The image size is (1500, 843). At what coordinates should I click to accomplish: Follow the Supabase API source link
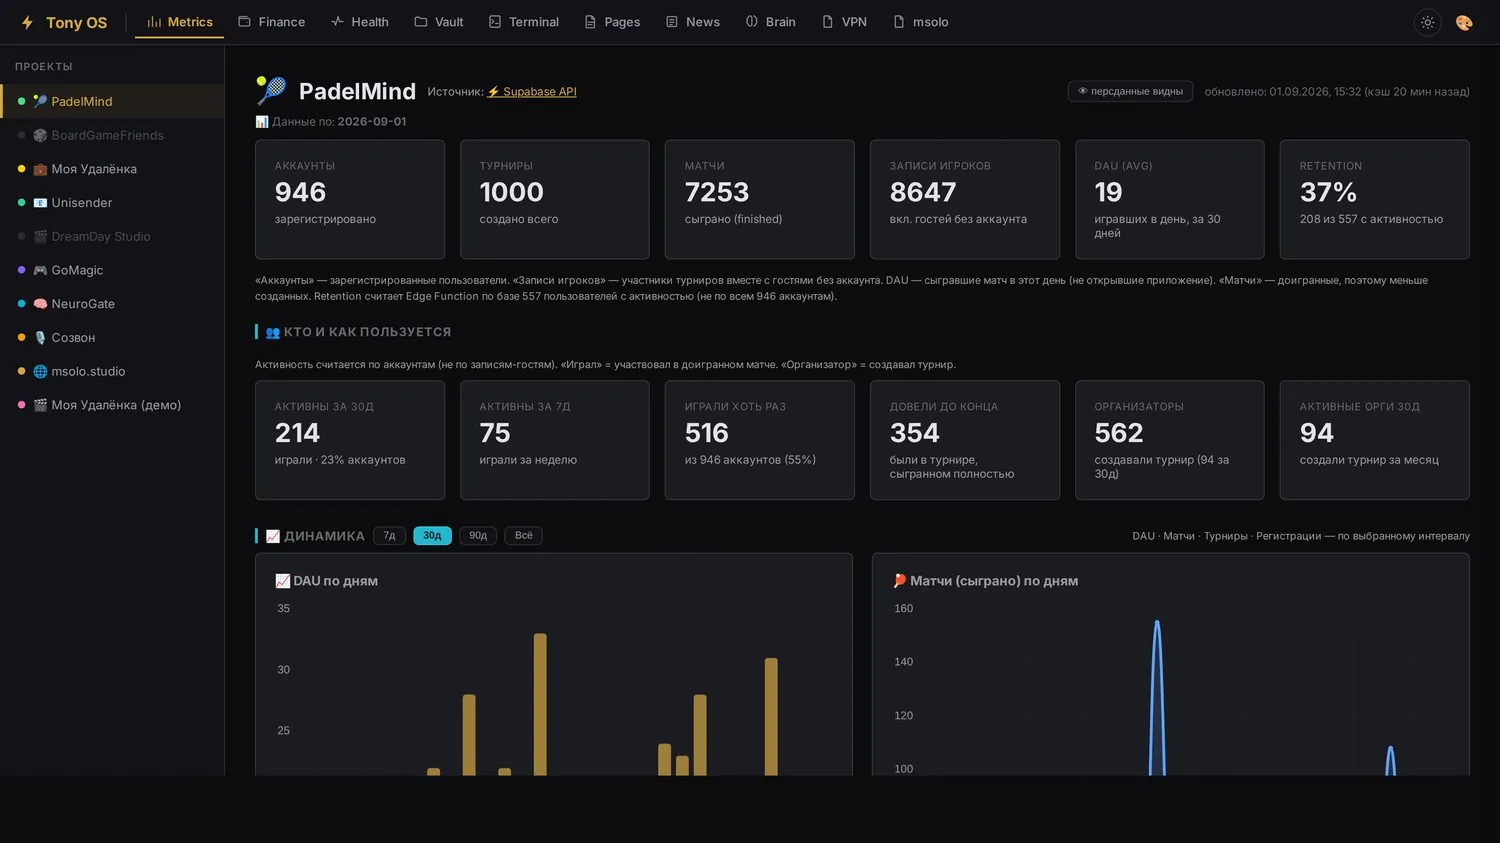pos(532,92)
